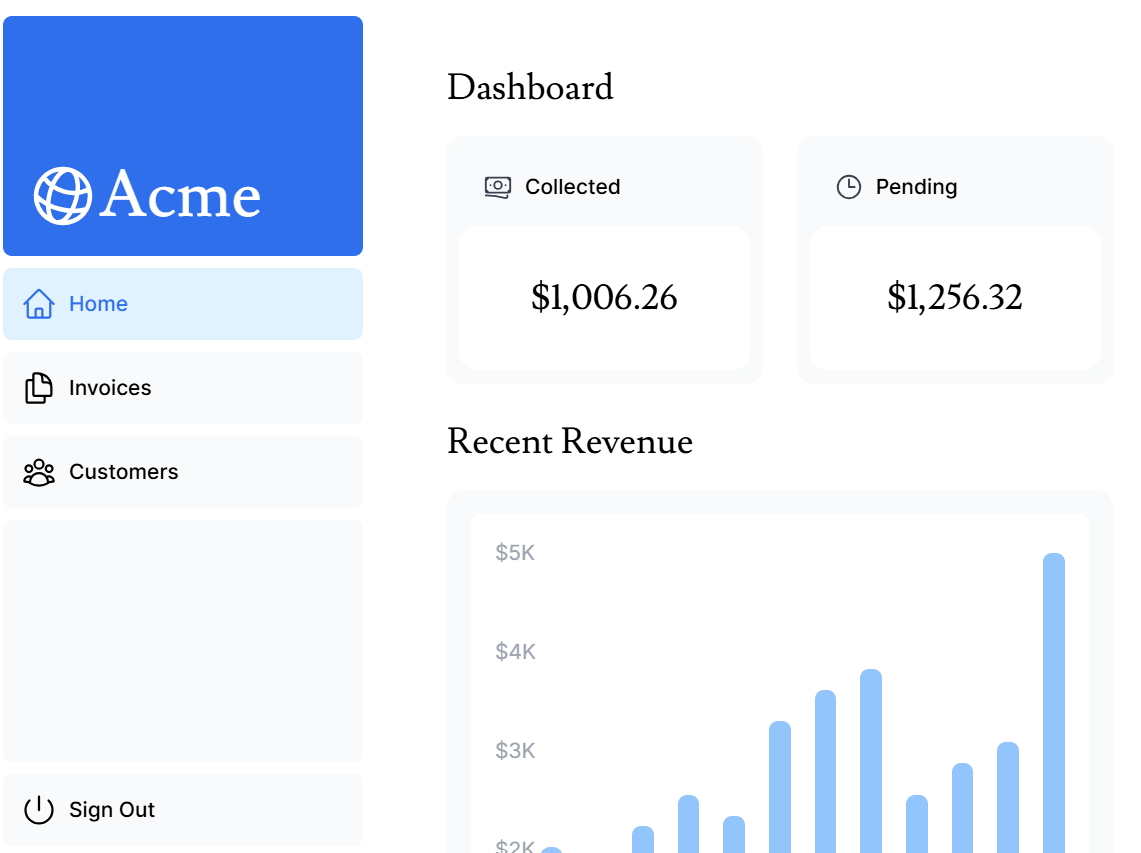Click the Dashboard page heading
The image size is (1141, 853).
click(x=530, y=88)
